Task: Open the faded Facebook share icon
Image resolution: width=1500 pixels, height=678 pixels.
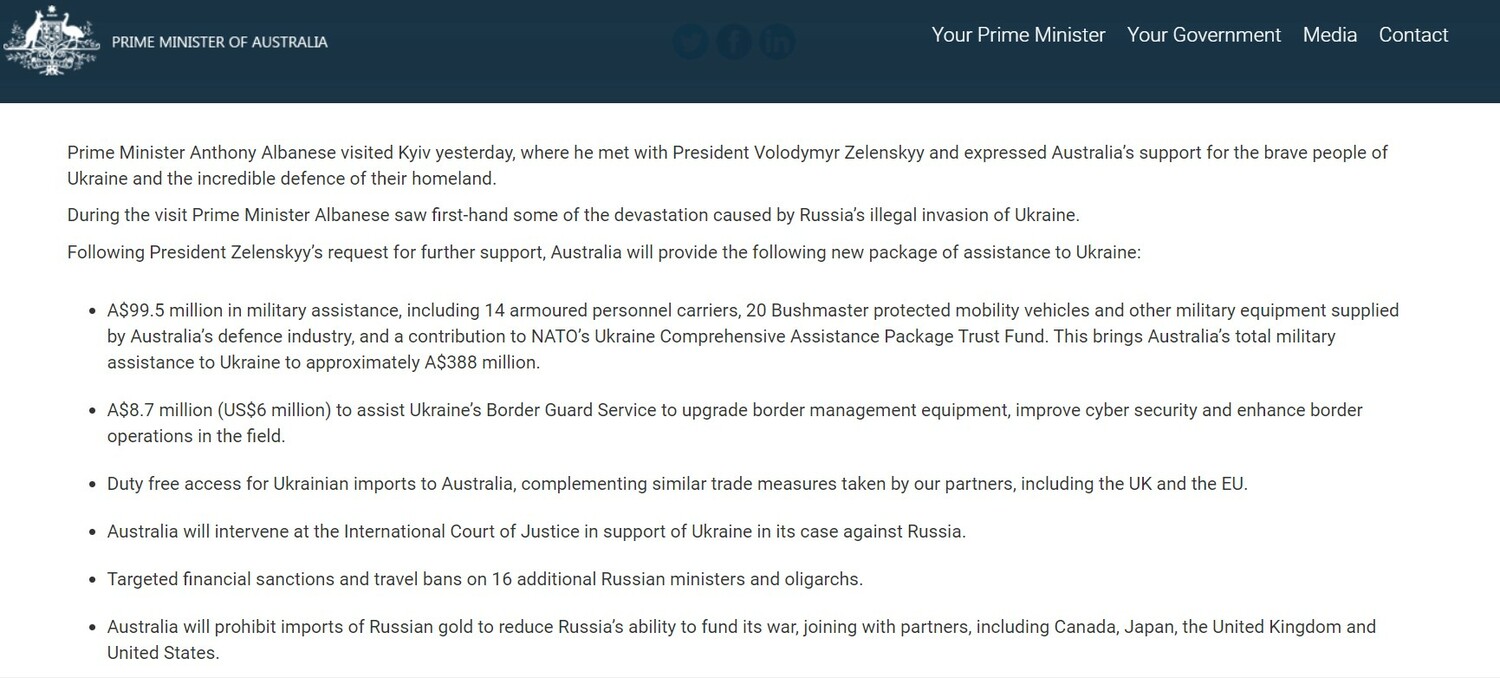Action: [734, 42]
